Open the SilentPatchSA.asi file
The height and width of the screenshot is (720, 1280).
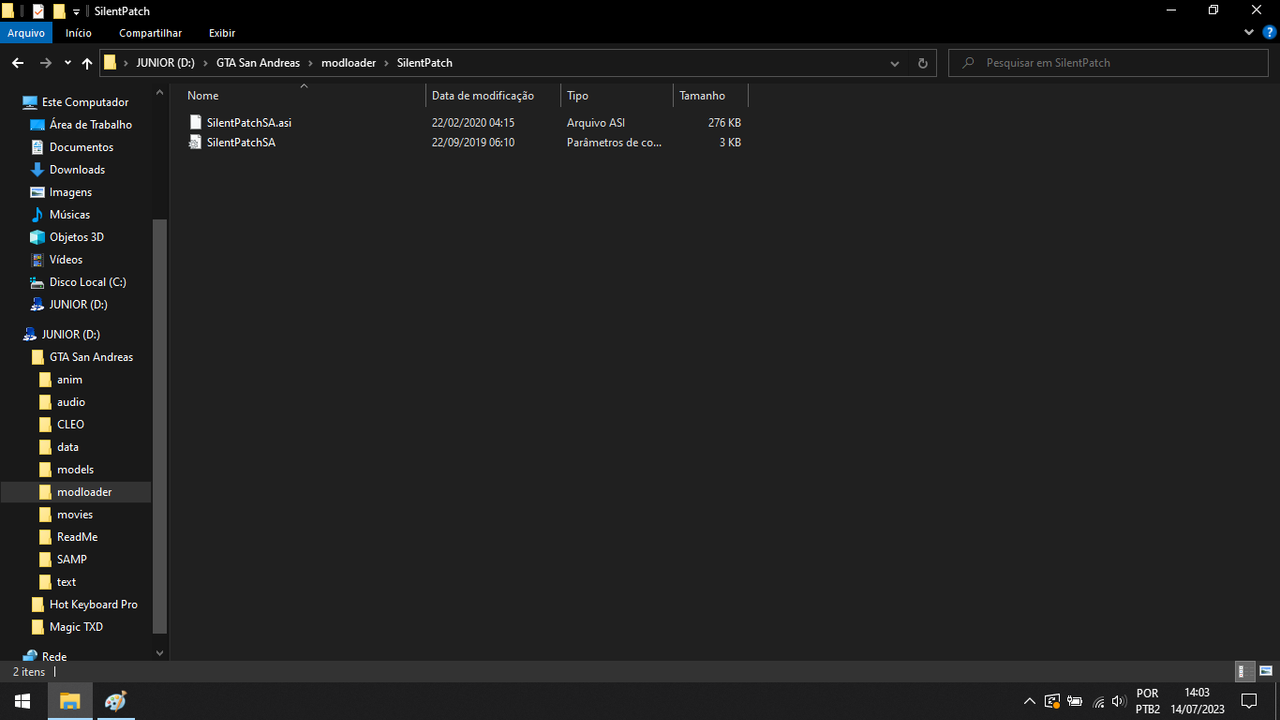click(x=249, y=122)
